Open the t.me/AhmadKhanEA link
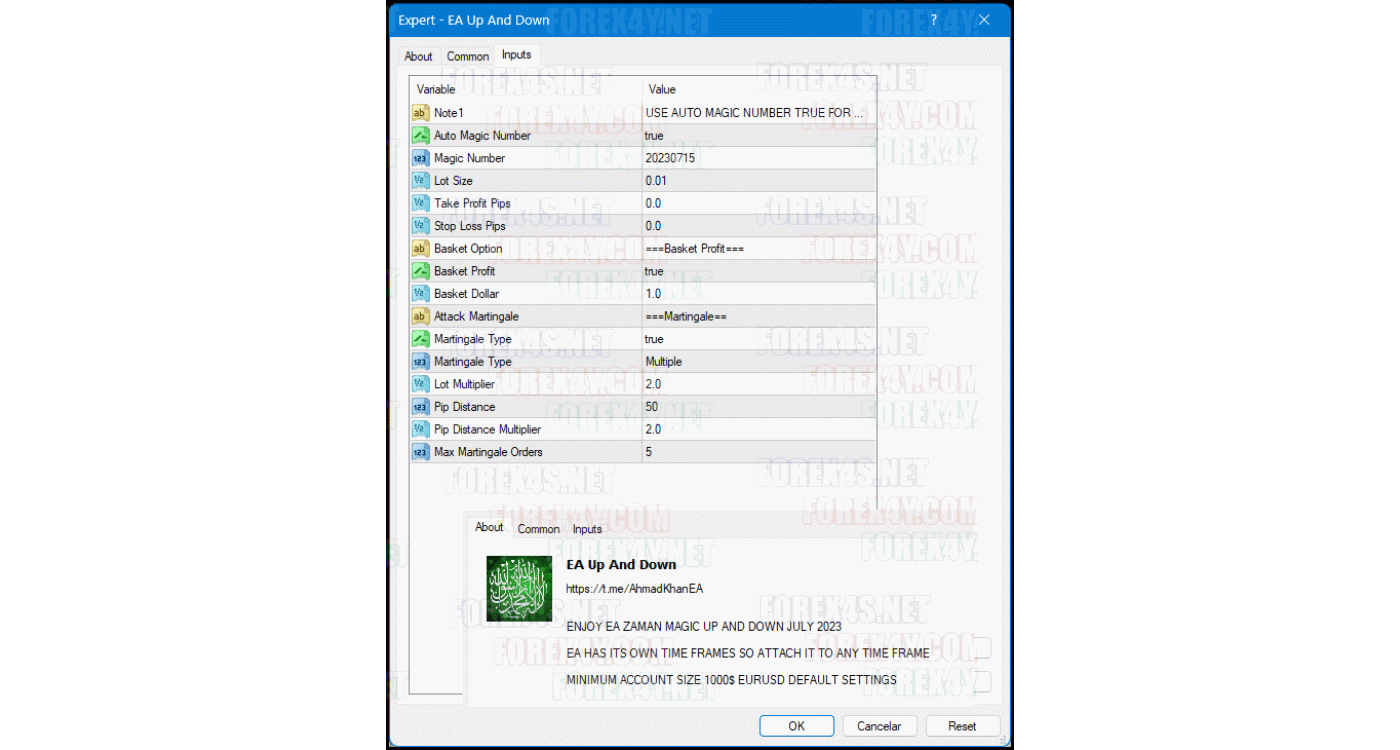The width and height of the screenshot is (1400, 750). coord(634,589)
